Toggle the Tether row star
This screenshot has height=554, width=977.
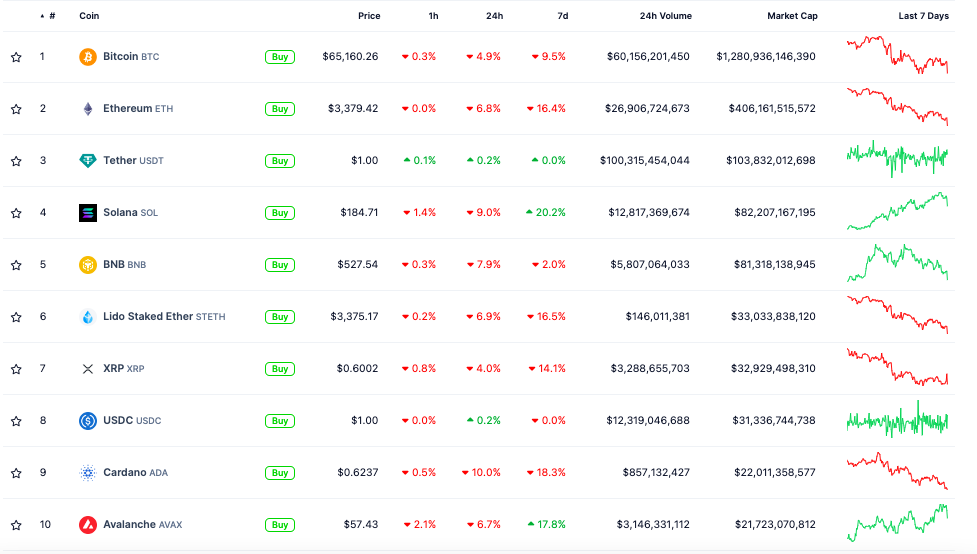pos(16,161)
